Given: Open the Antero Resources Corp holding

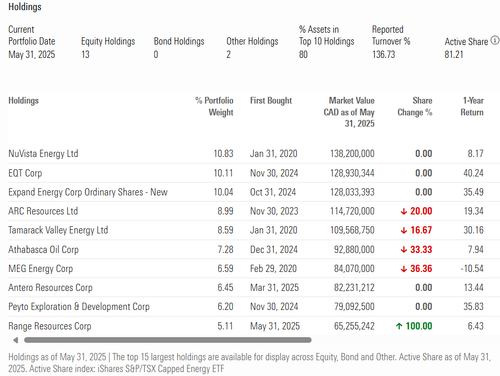Looking at the screenshot, I should (x=50, y=288).
